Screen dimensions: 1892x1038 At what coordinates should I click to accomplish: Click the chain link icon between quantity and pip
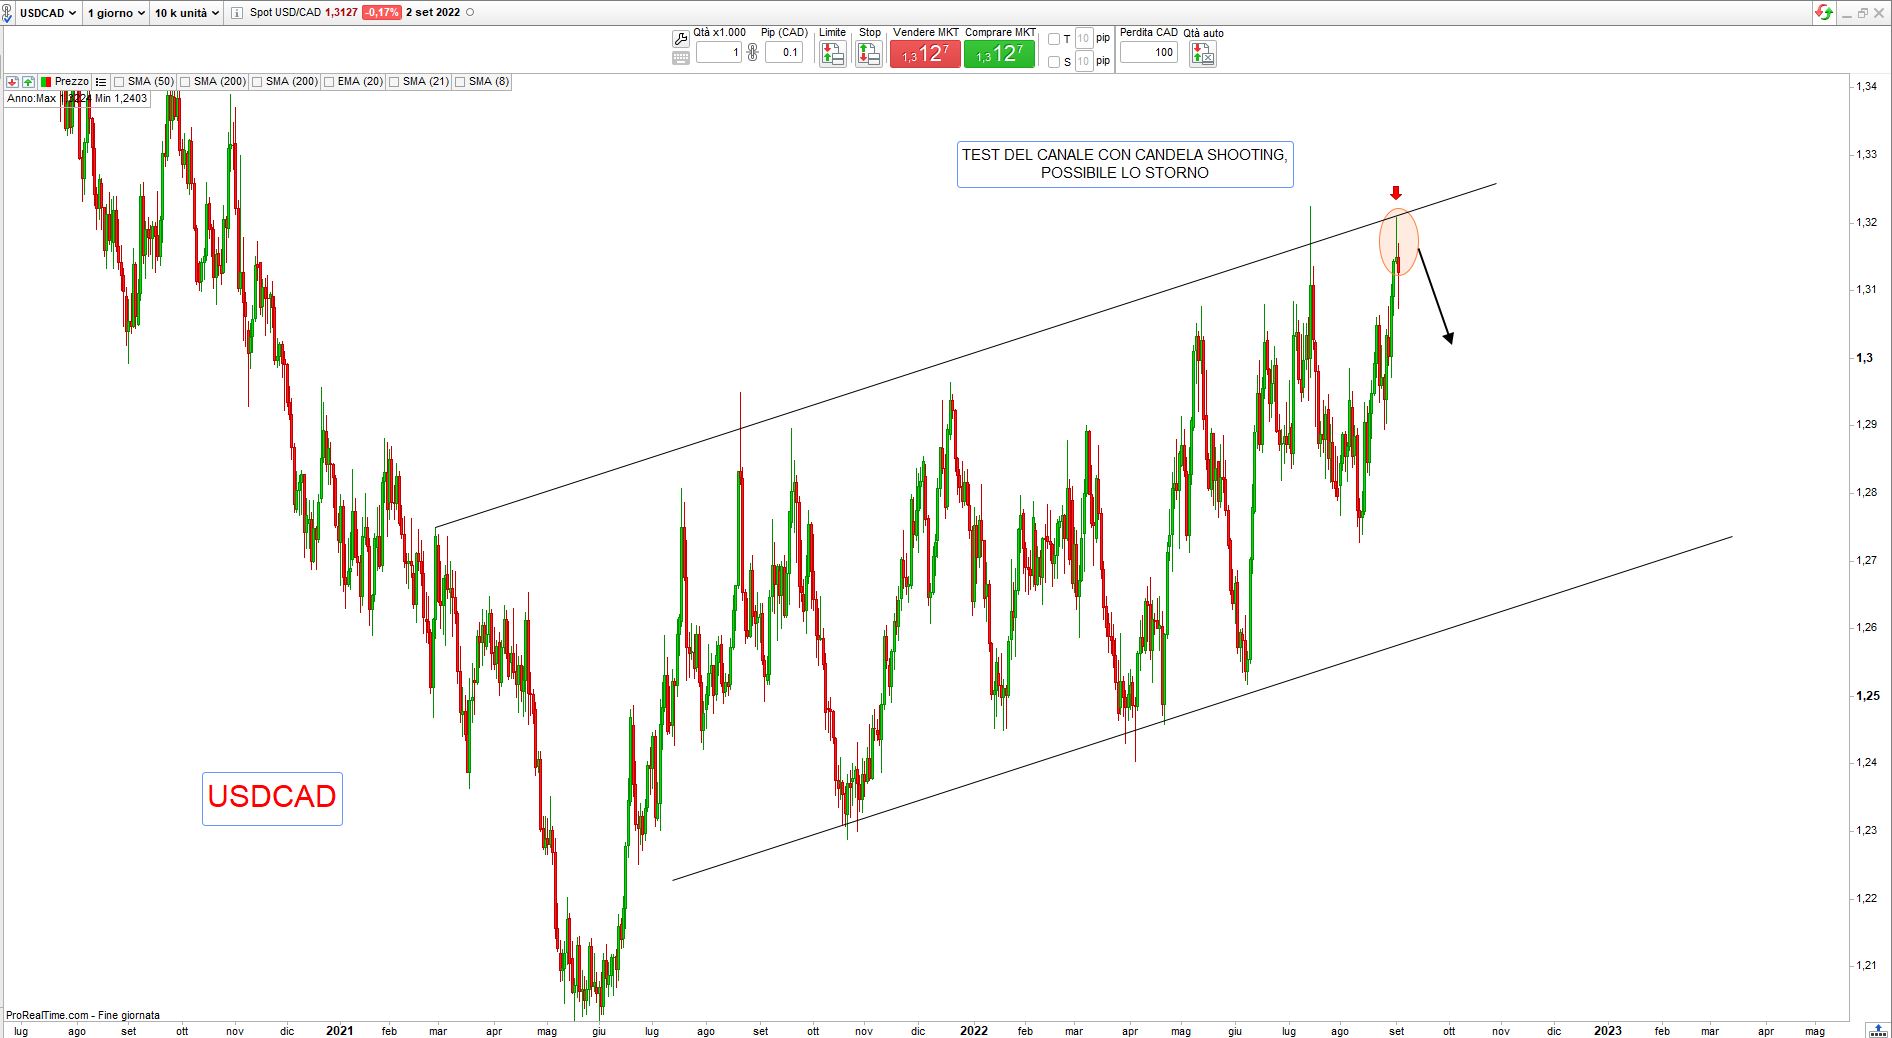click(x=753, y=53)
